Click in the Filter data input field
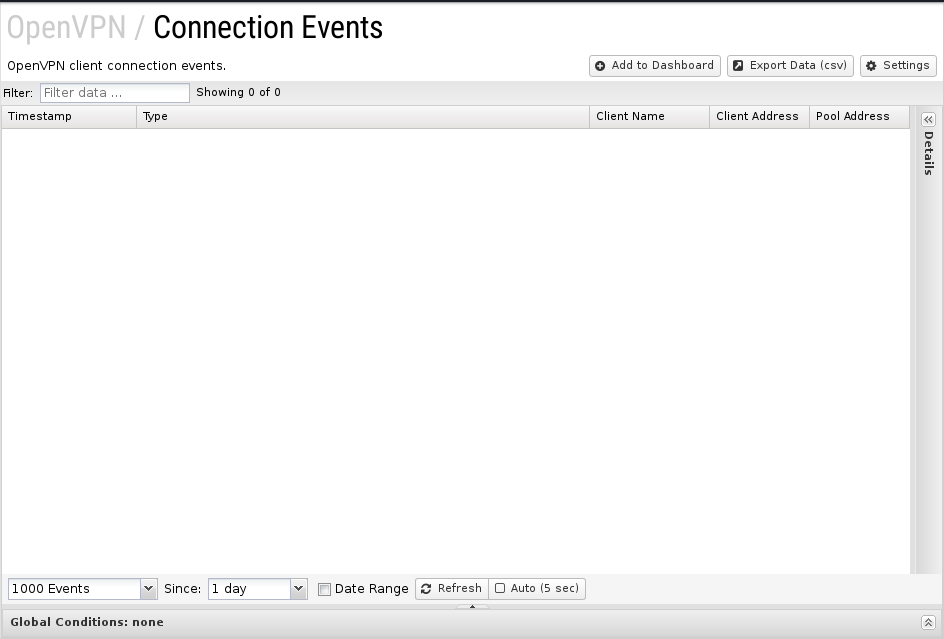This screenshot has height=639, width=944. pos(114,93)
